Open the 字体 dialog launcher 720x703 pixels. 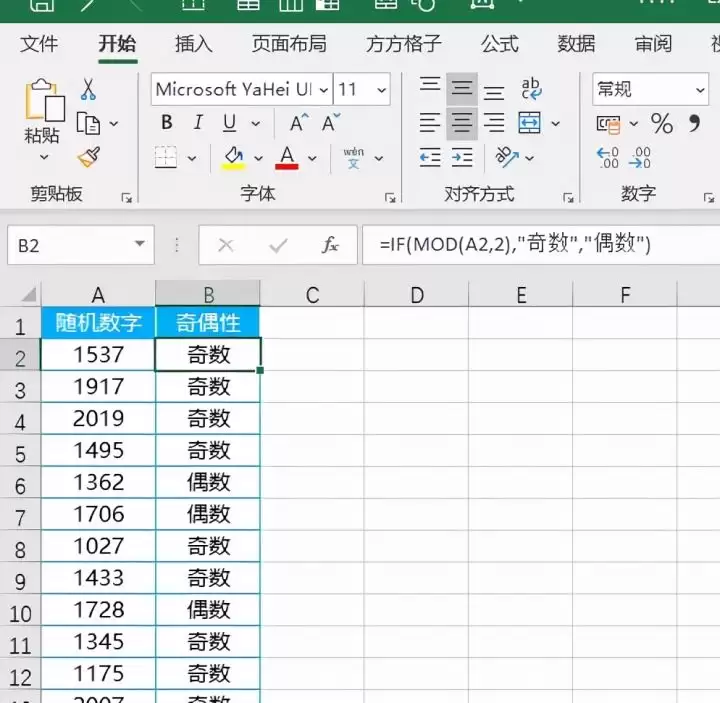390,197
